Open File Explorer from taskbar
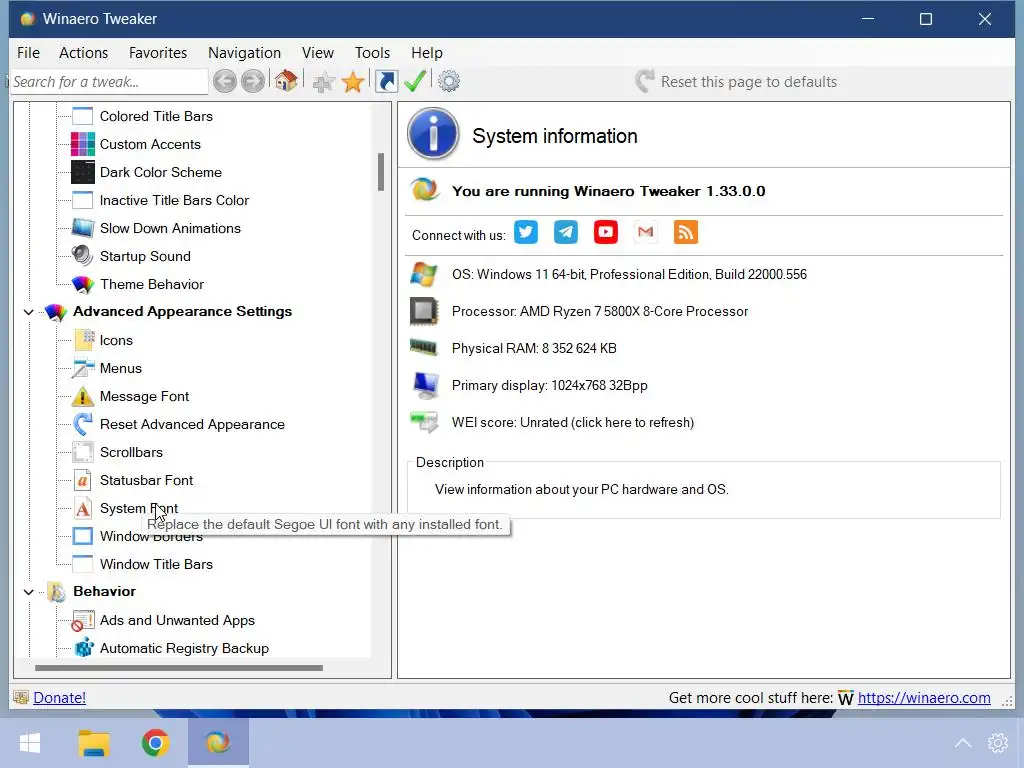Viewport: 1024px width, 768px height. click(93, 743)
